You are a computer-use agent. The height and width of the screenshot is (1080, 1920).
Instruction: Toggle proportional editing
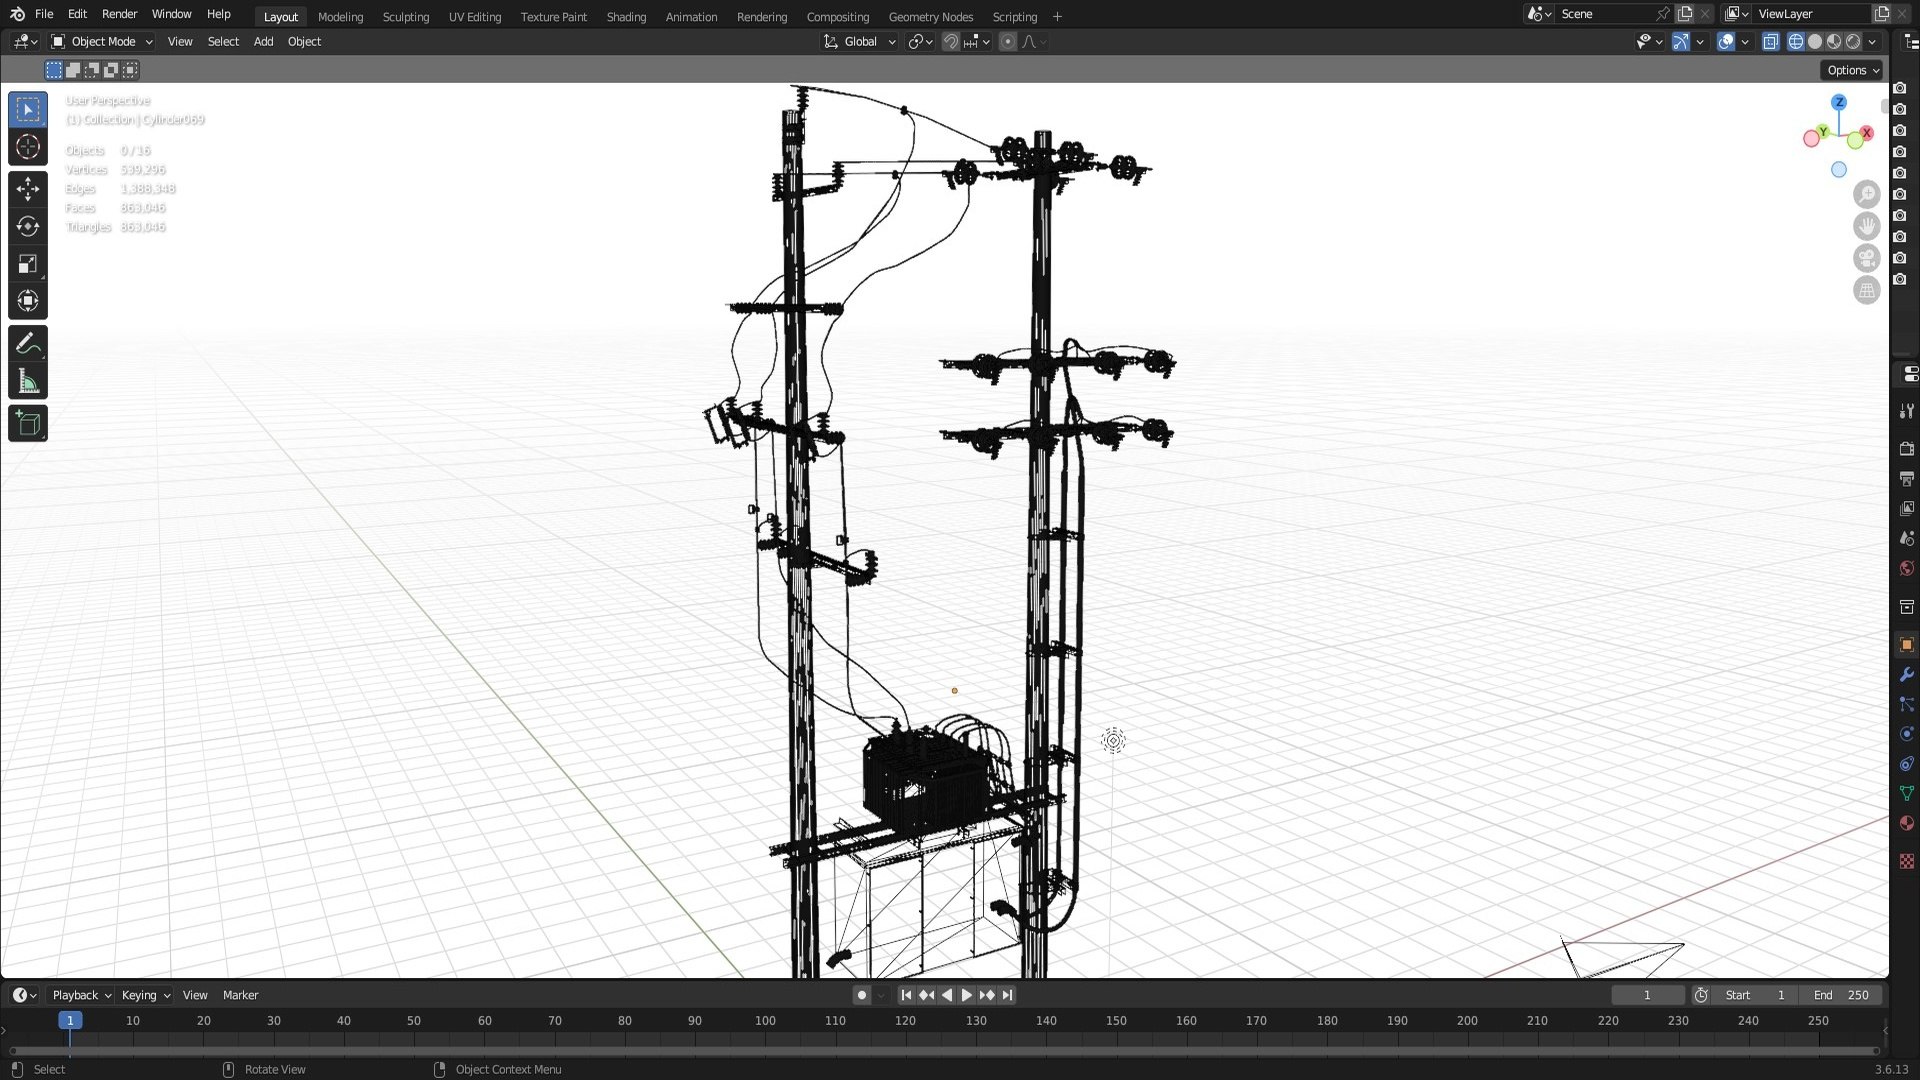[x=1008, y=42]
